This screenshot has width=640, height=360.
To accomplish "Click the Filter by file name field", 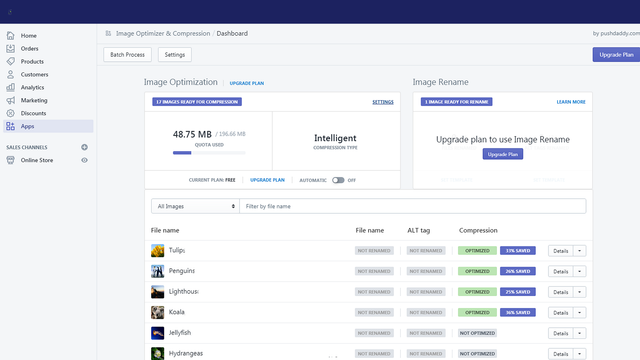I will coord(413,206).
